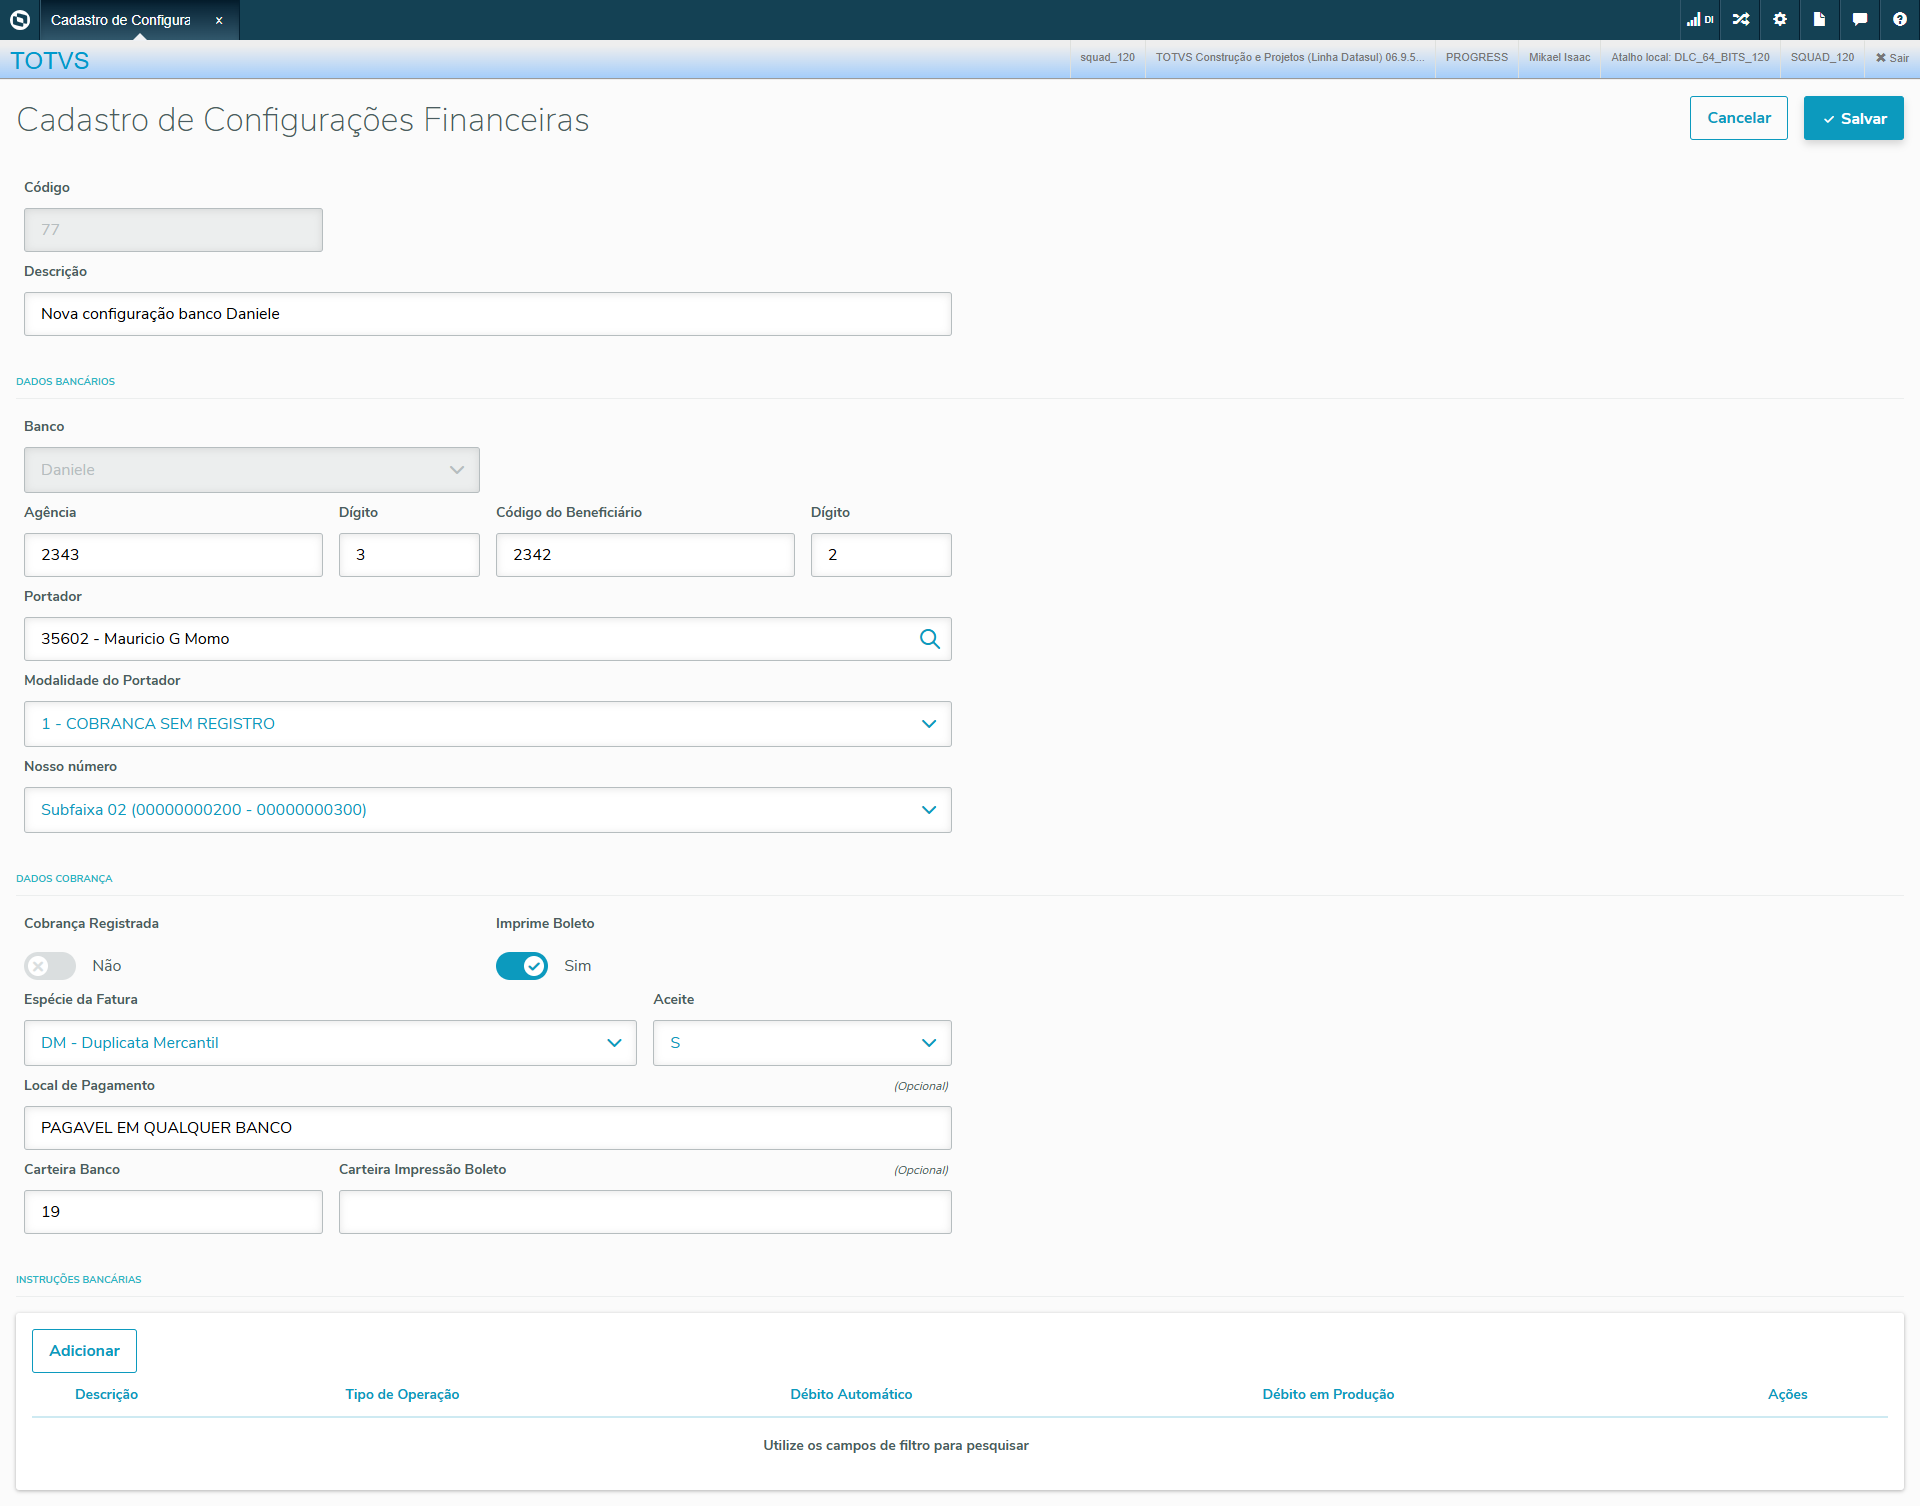This screenshot has height=1506, width=1920.
Task: Click the Salvar button
Action: point(1853,118)
